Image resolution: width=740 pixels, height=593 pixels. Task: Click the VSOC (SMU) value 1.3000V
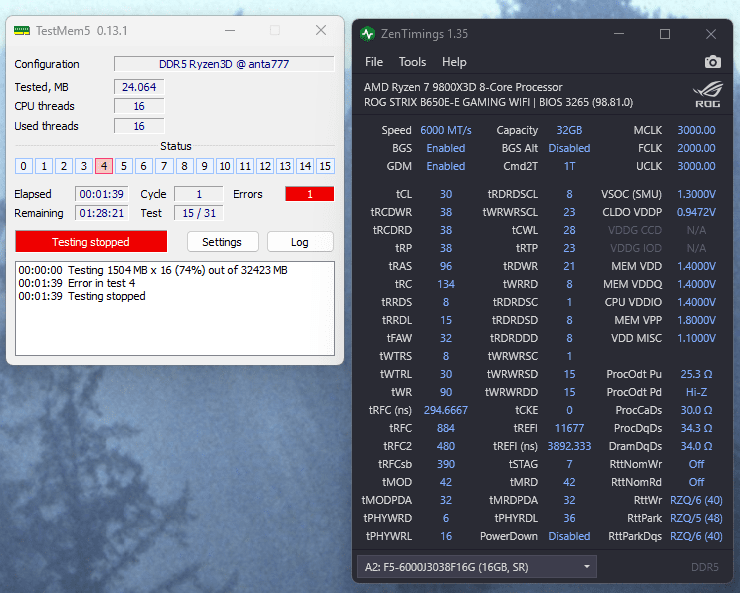click(x=696, y=194)
